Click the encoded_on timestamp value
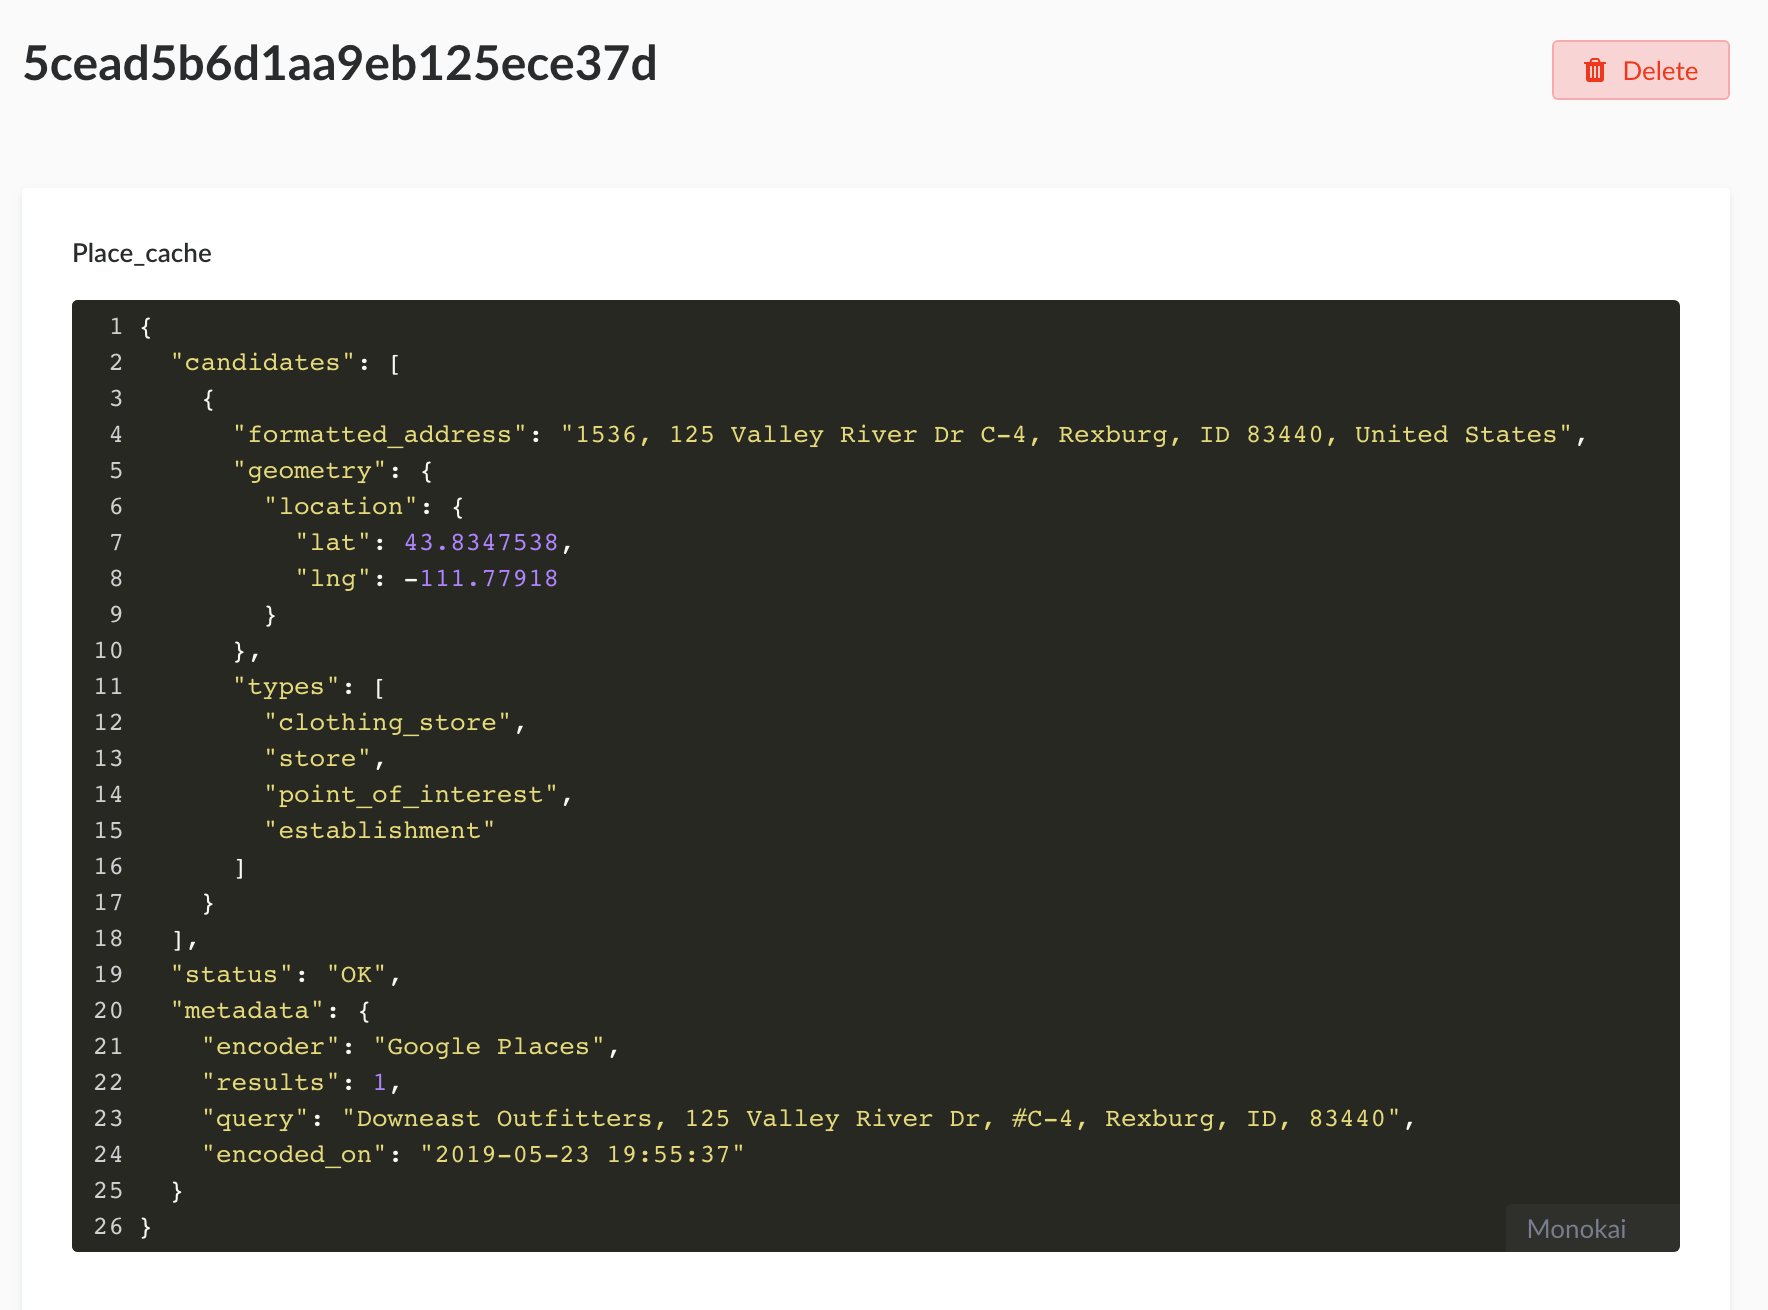The width and height of the screenshot is (1768, 1310). pyautogui.click(x=583, y=1154)
